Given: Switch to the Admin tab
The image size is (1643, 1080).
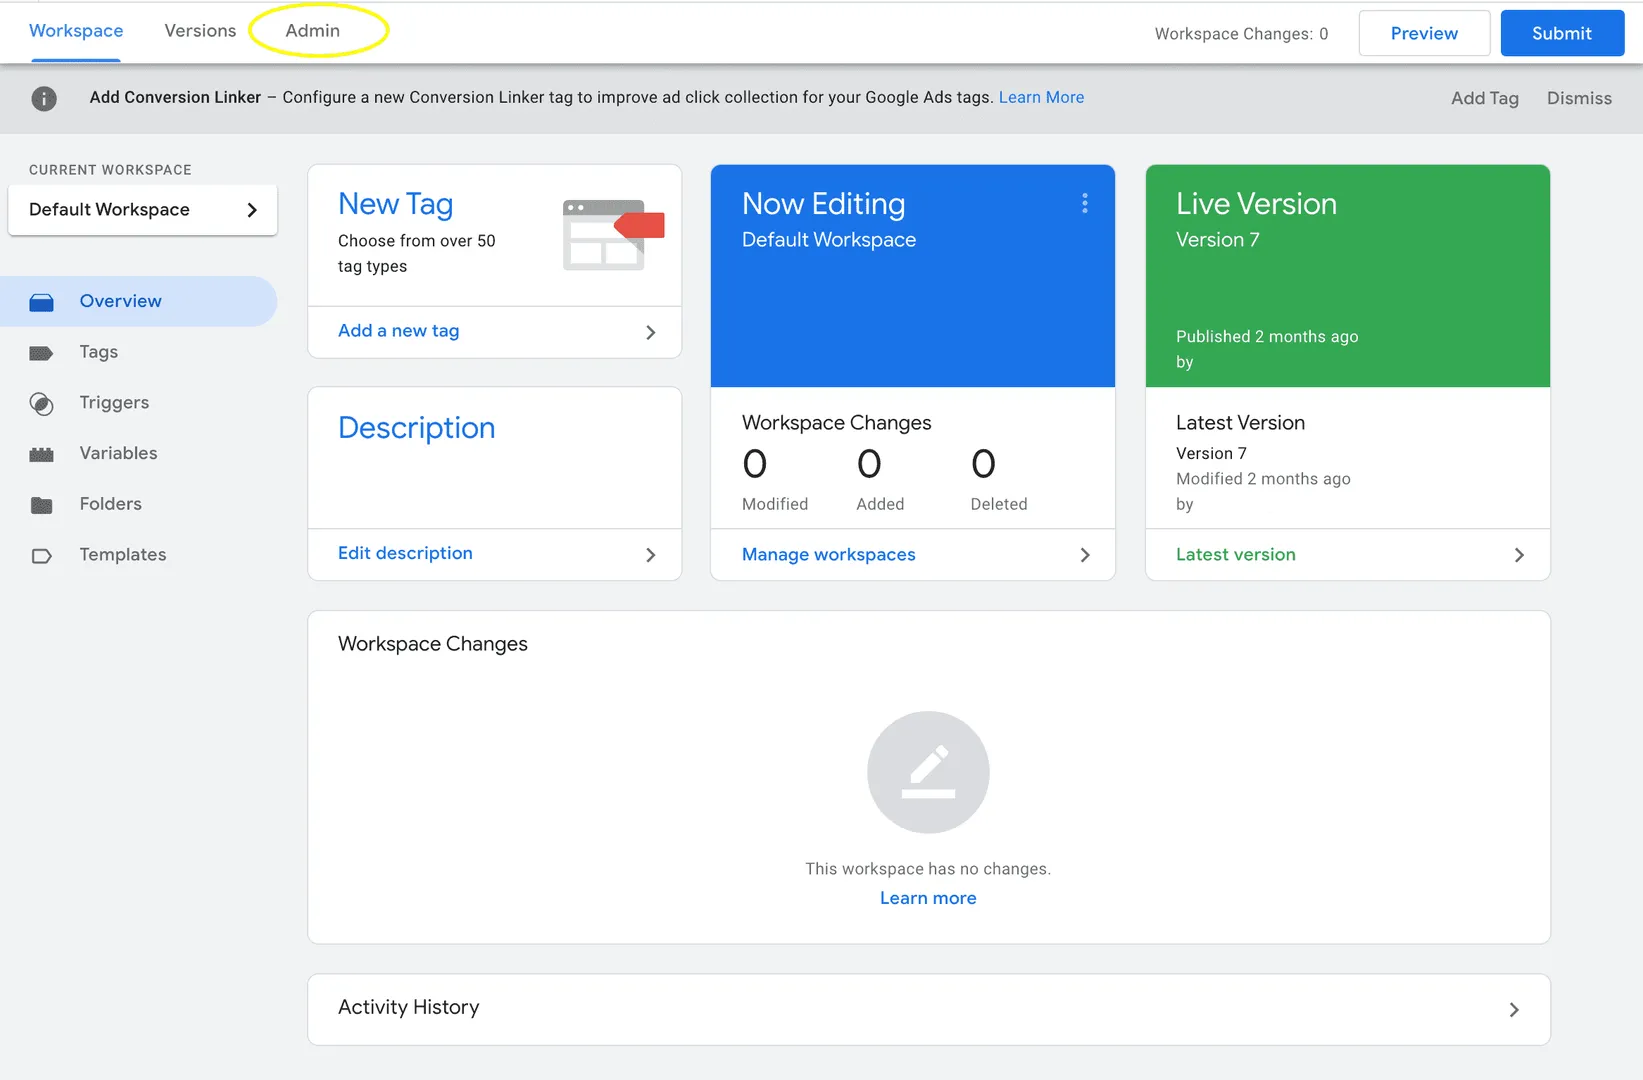Looking at the screenshot, I should pos(312,30).
